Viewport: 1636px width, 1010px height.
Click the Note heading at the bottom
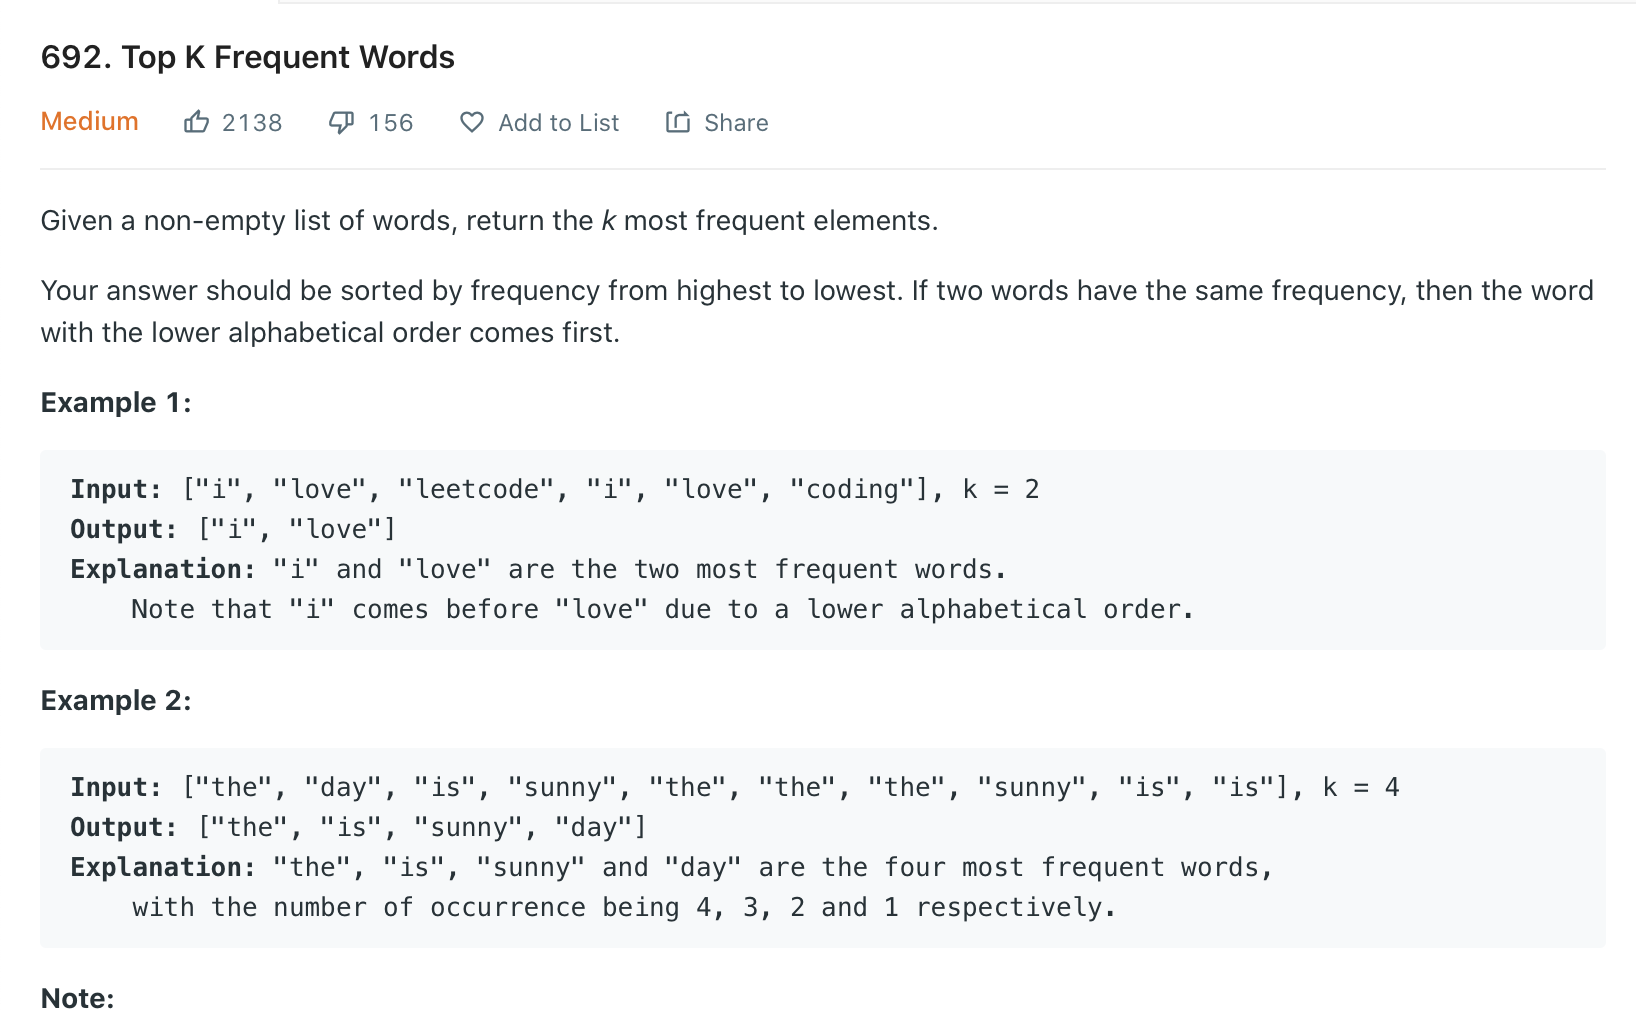coord(78,997)
